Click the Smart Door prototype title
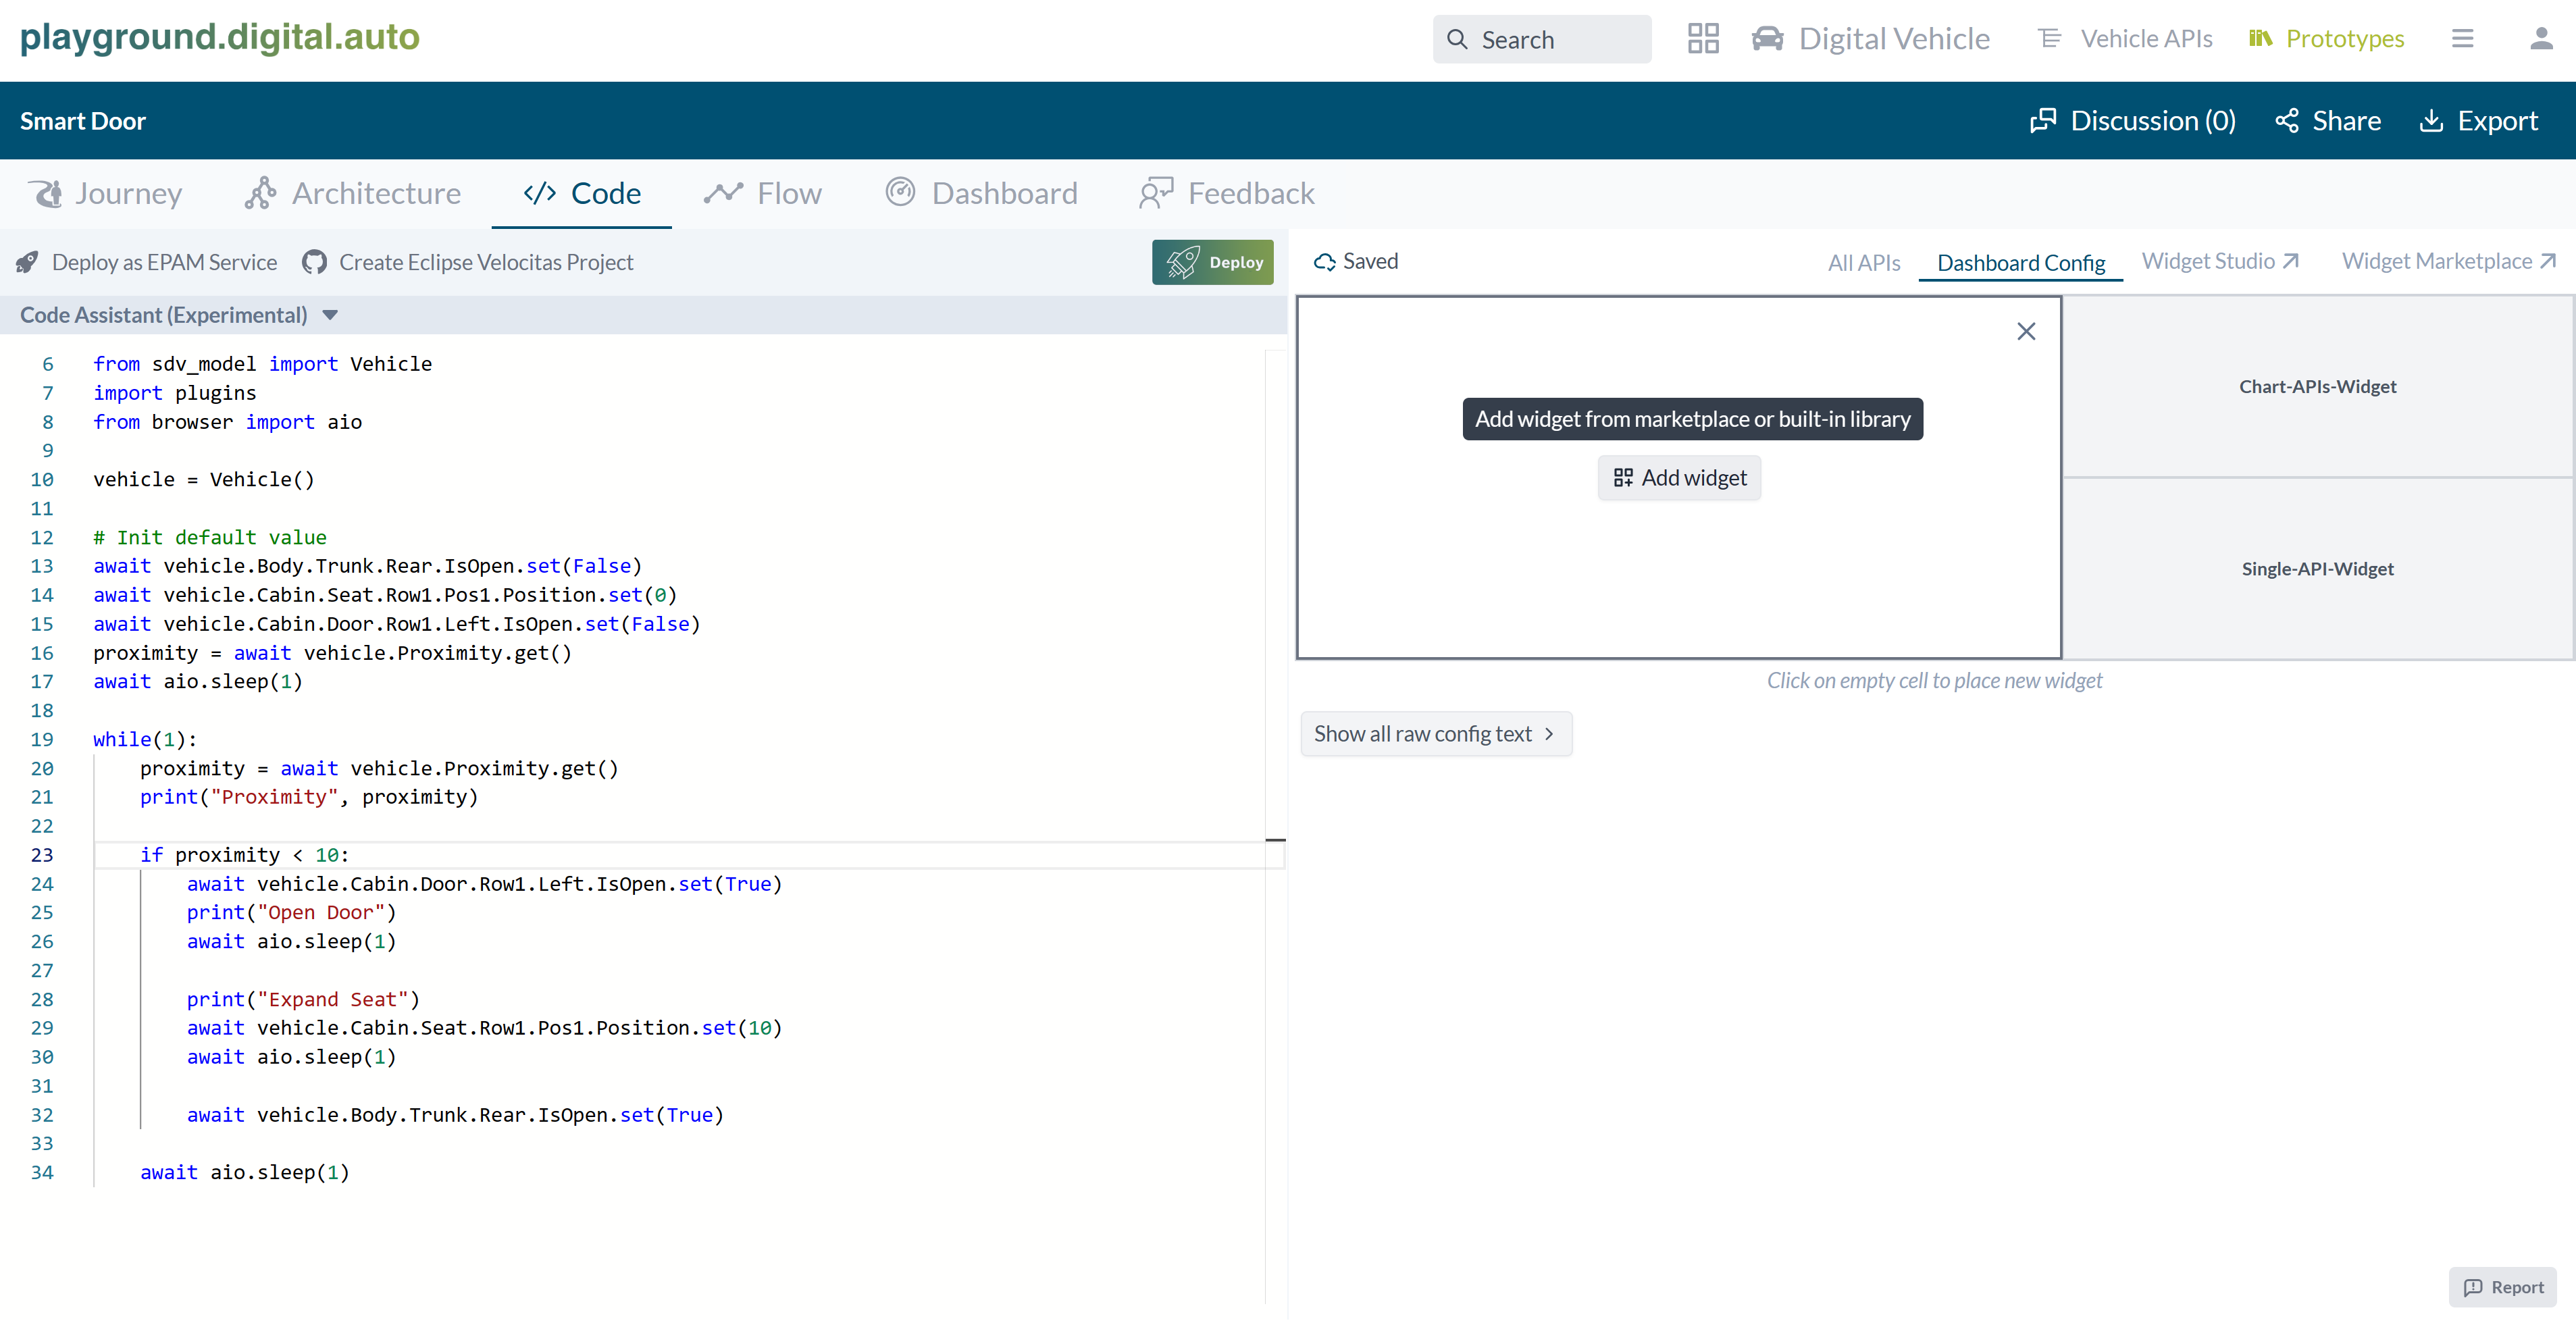This screenshot has height=1323, width=2576. (x=83, y=121)
